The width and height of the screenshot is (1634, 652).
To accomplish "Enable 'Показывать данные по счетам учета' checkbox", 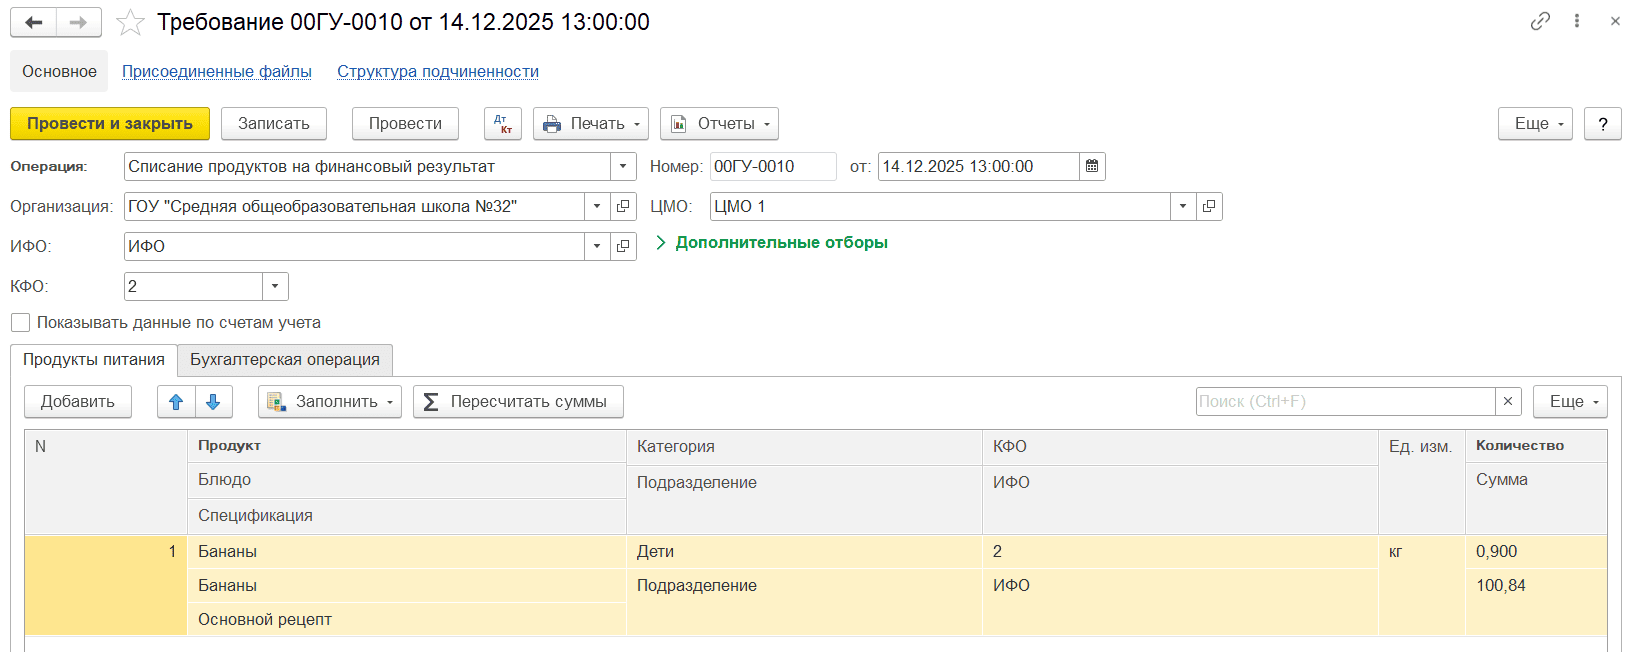I will click(x=21, y=323).
